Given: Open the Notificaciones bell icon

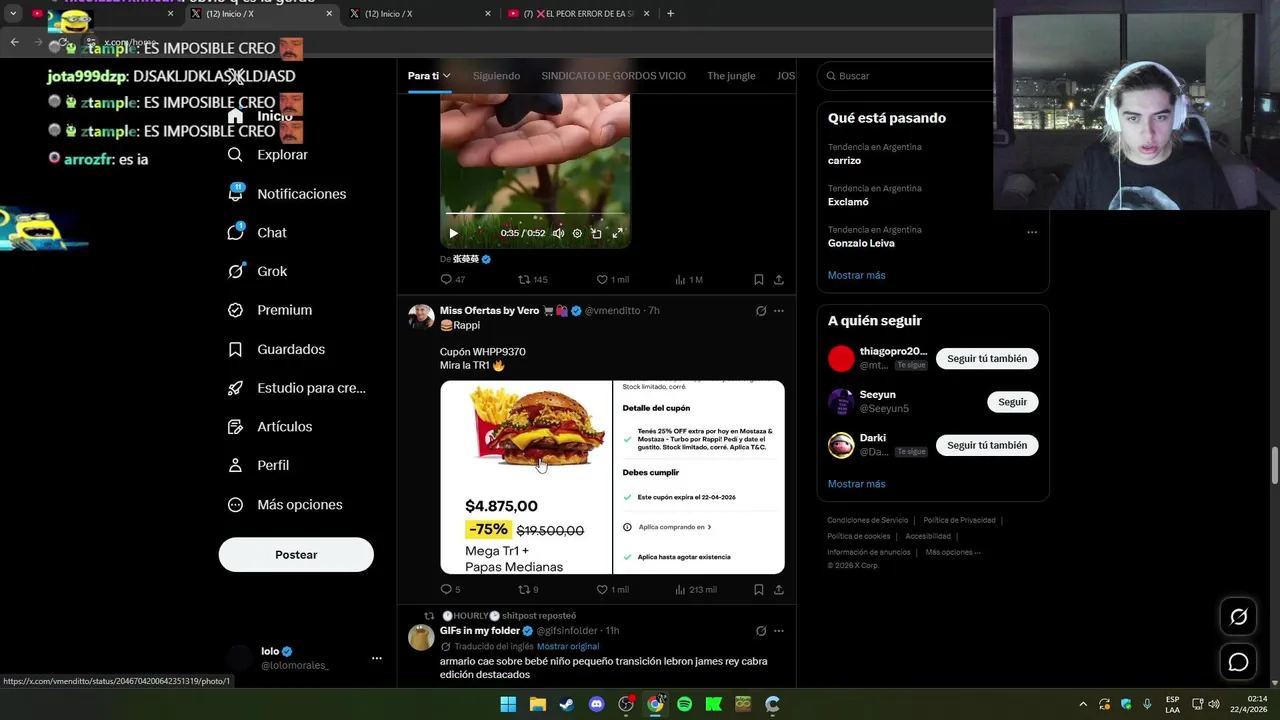Looking at the screenshot, I should pos(236,193).
